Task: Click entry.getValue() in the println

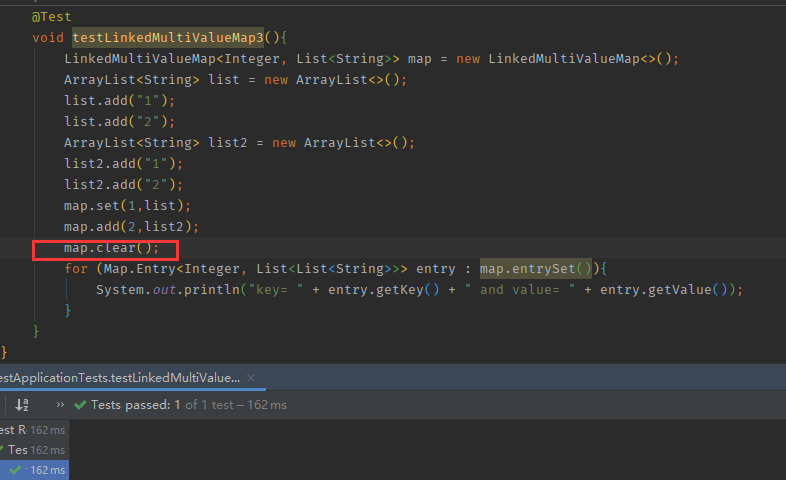Action: coord(664,290)
